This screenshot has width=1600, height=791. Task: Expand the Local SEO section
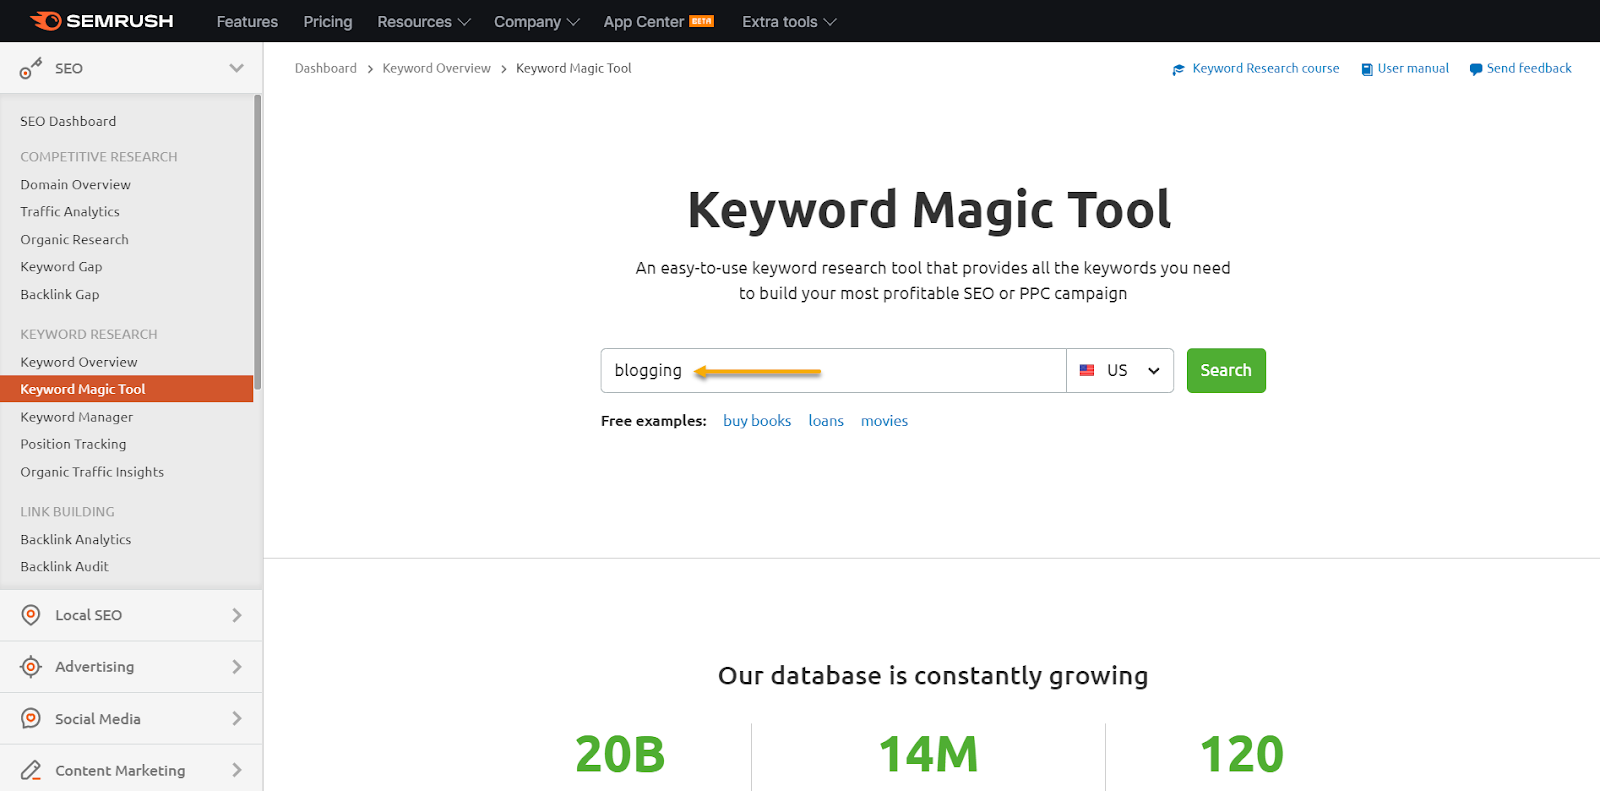(237, 615)
